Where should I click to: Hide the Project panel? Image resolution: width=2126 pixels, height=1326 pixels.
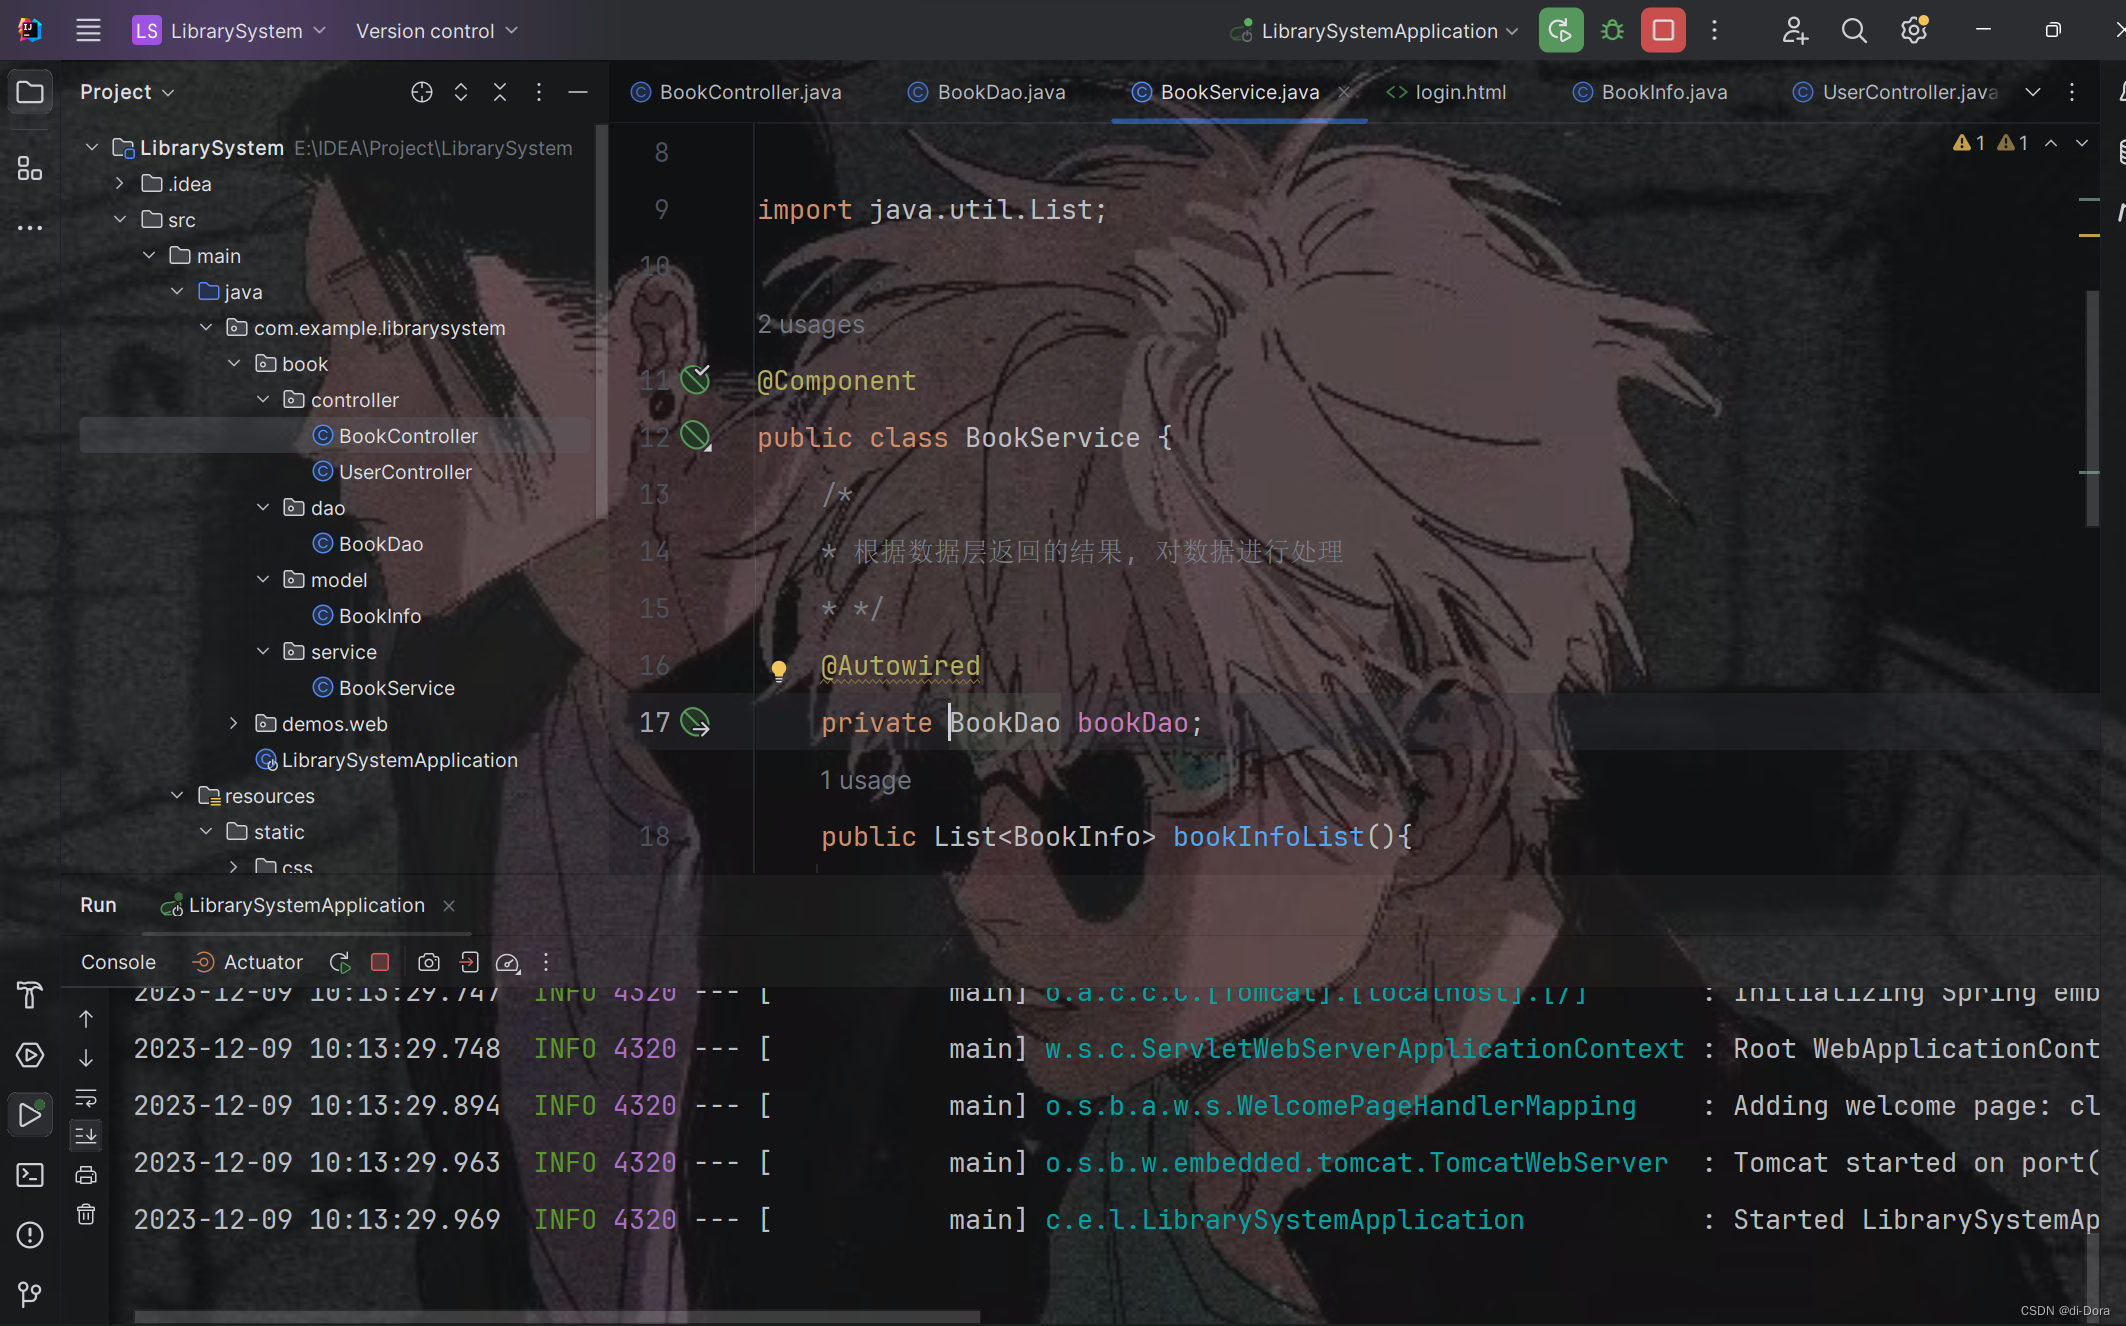click(x=578, y=92)
